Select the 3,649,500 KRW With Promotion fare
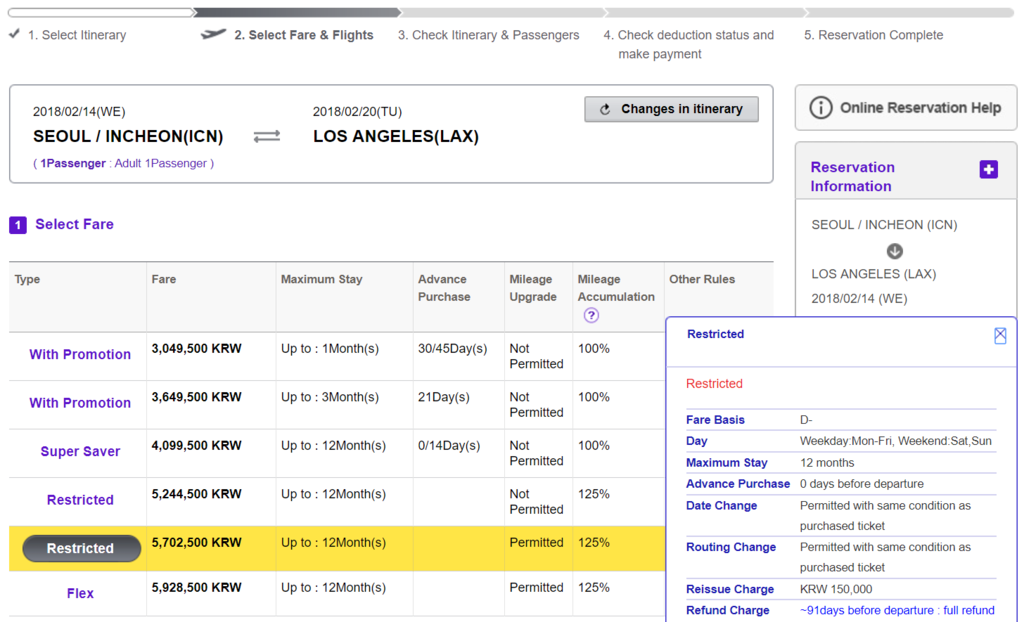1024x622 pixels. point(80,403)
